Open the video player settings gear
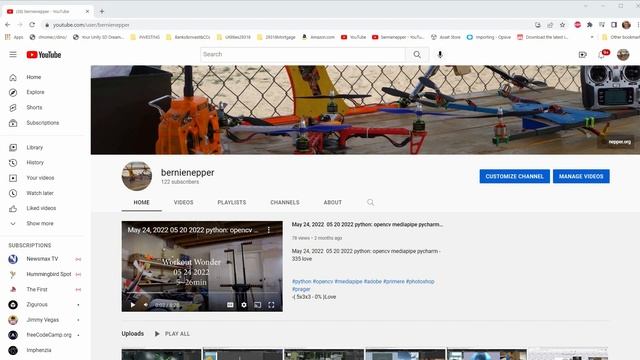 [x=244, y=305]
